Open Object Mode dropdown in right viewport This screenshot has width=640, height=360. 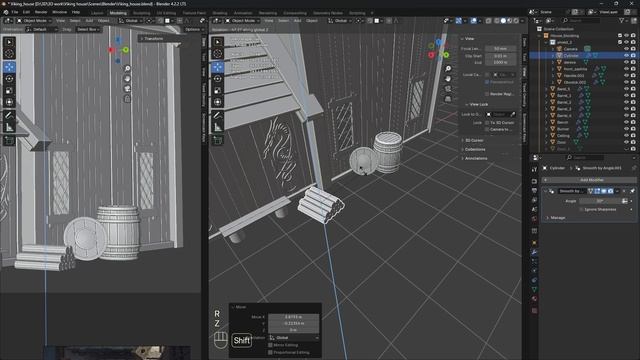[242, 20]
